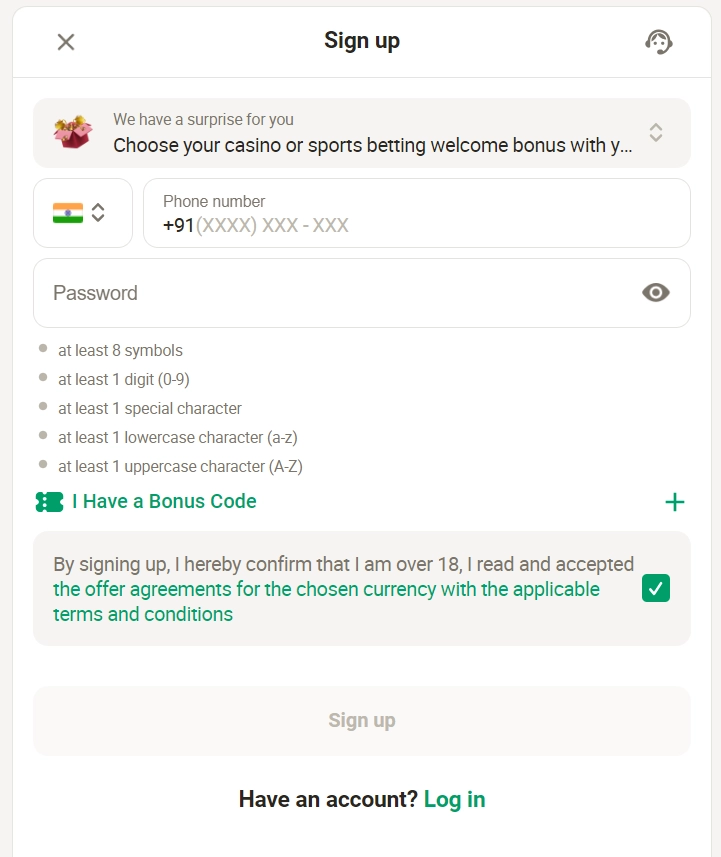Click the bonus code ticket icon

[49, 502]
